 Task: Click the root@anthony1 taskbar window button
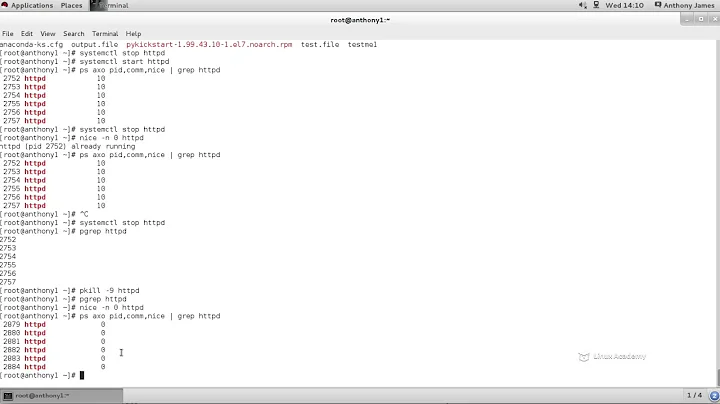tap(62, 395)
